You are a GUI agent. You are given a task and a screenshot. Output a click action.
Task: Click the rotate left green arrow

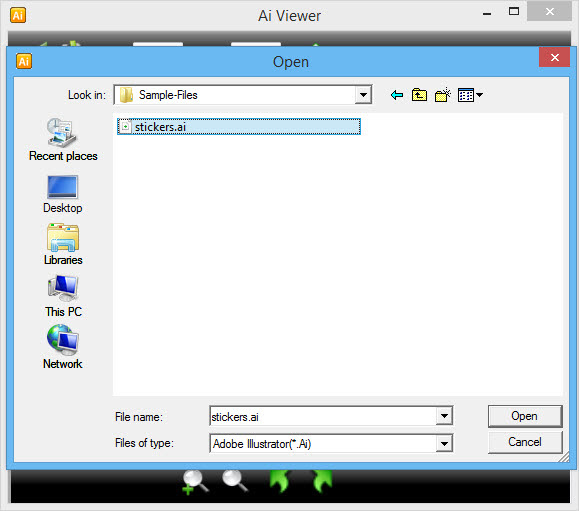[280, 481]
